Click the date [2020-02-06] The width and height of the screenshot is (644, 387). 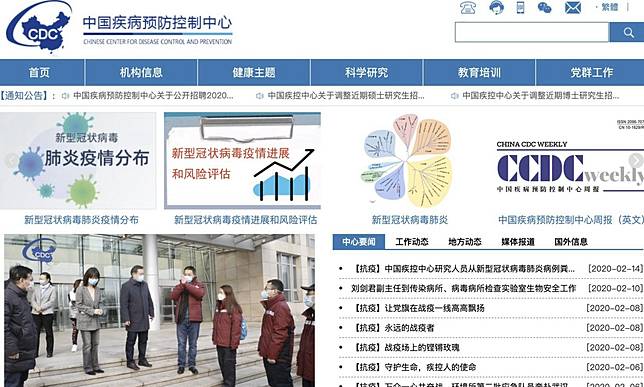tap(615, 367)
